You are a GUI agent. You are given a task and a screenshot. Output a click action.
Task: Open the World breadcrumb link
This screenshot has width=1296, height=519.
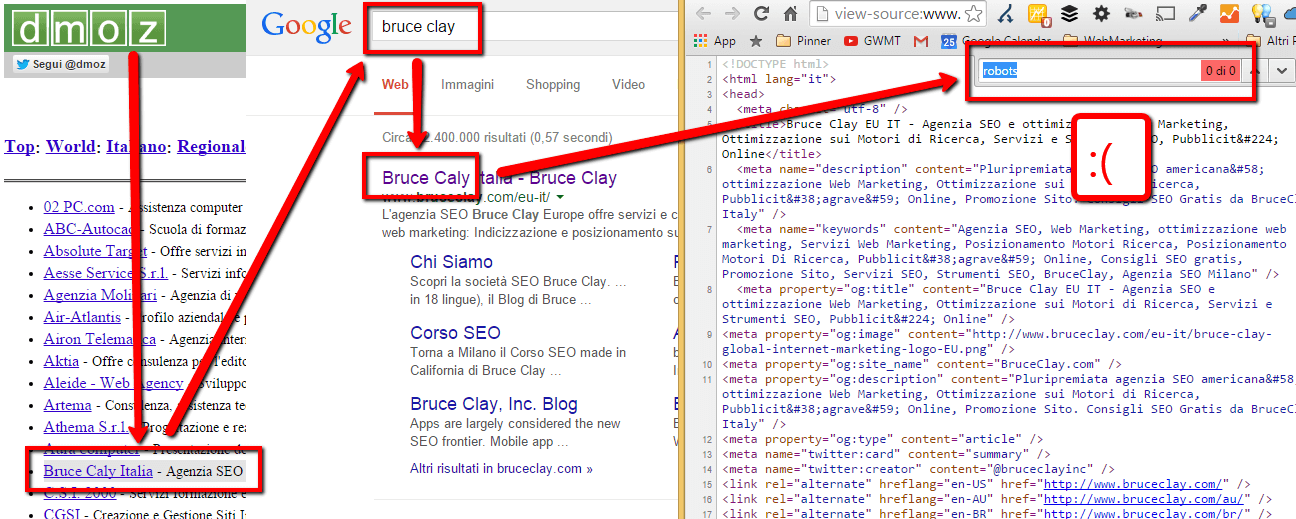pyautogui.click(x=71, y=147)
